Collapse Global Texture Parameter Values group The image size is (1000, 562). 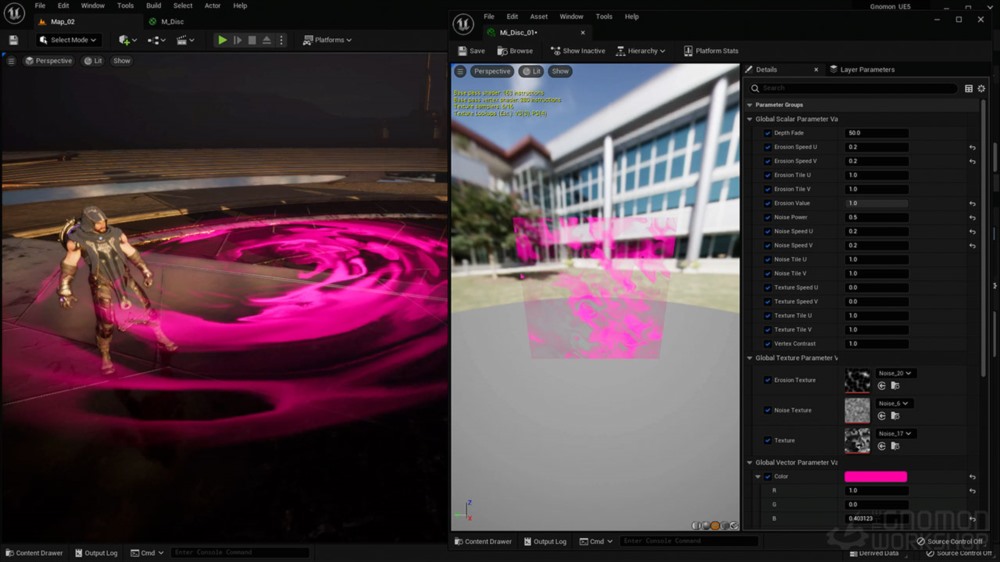click(749, 359)
